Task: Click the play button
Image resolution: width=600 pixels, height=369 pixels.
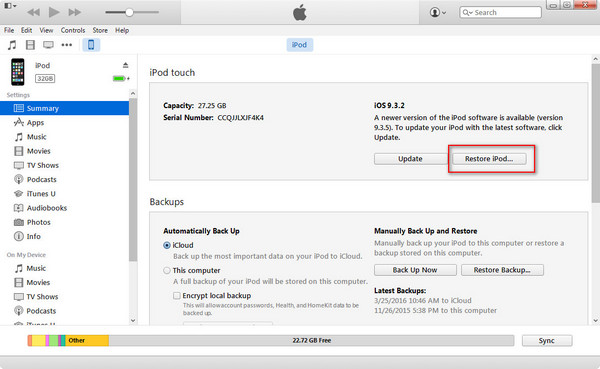Action: pos(54,12)
